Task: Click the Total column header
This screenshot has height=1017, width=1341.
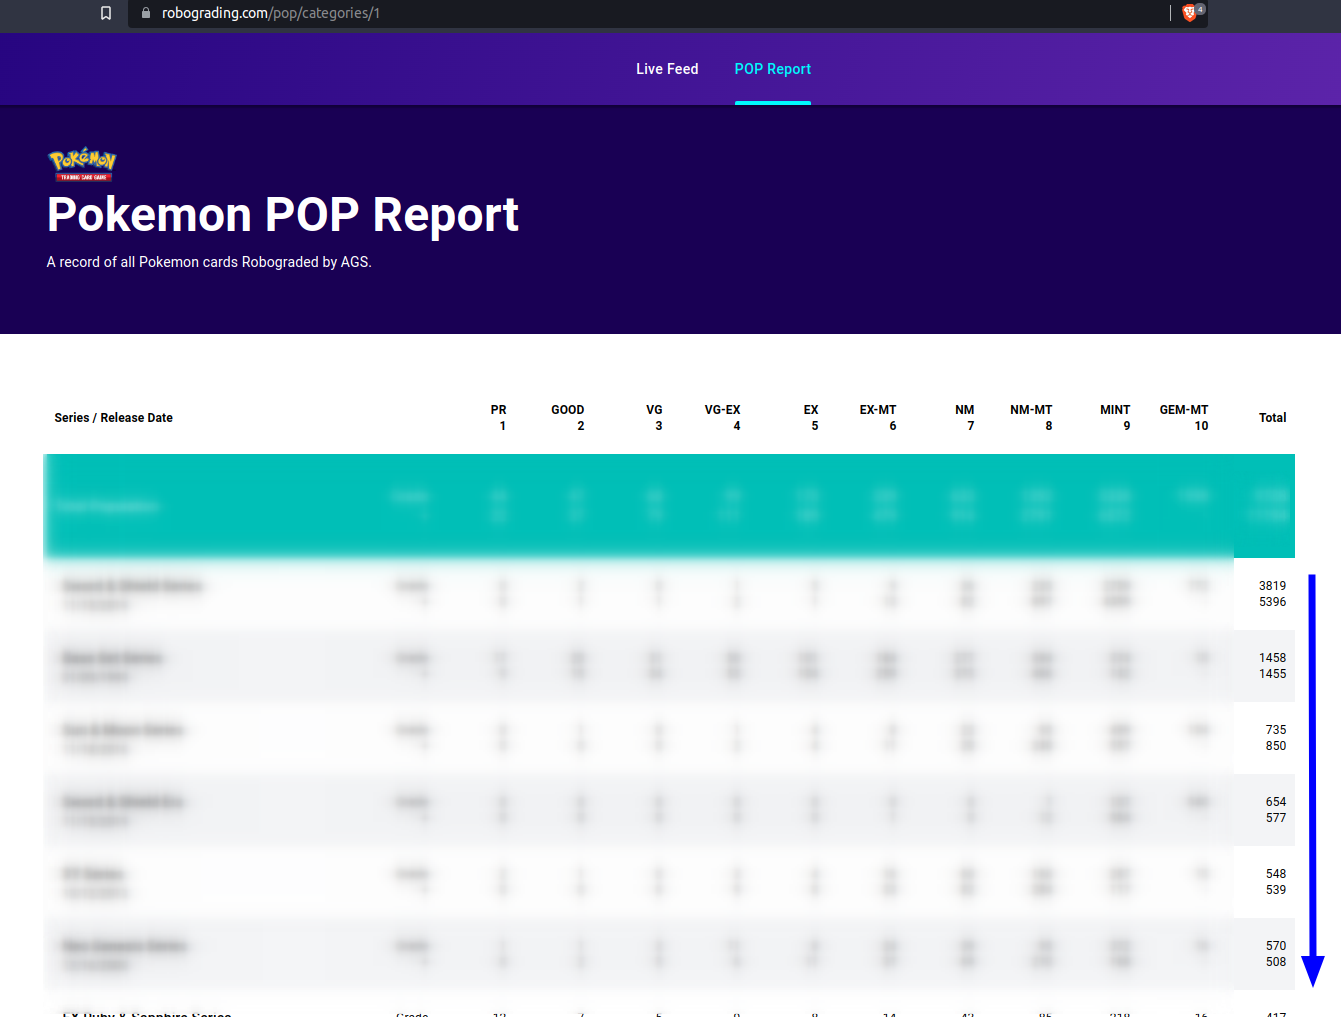Action: (x=1273, y=418)
